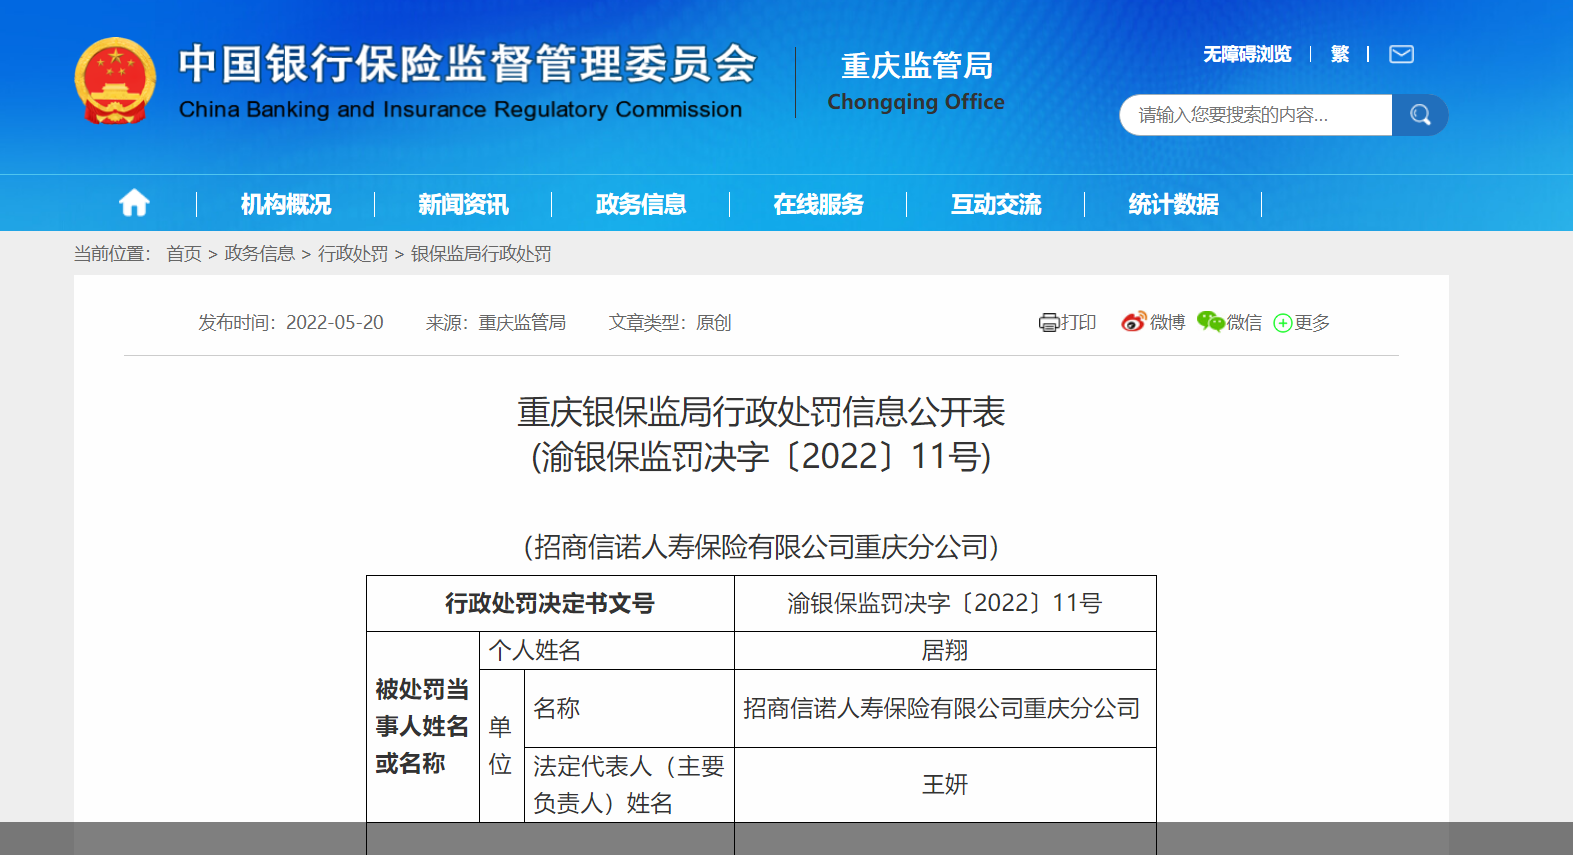Click the subtitle 招商信诺人寿保险有限公司重庆分公司 in parentheses
The image size is (1573, 855).
click(x=761, y=547)
